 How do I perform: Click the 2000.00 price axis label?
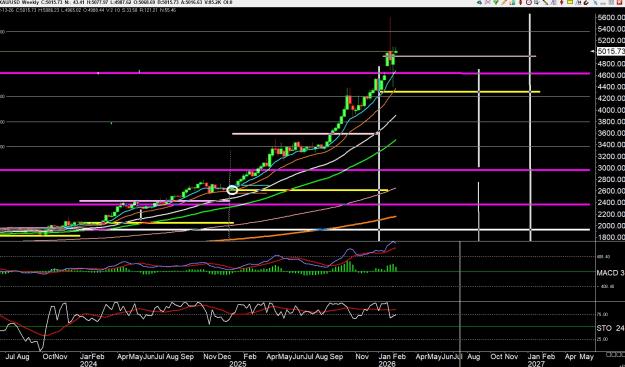tap(611, 226)
